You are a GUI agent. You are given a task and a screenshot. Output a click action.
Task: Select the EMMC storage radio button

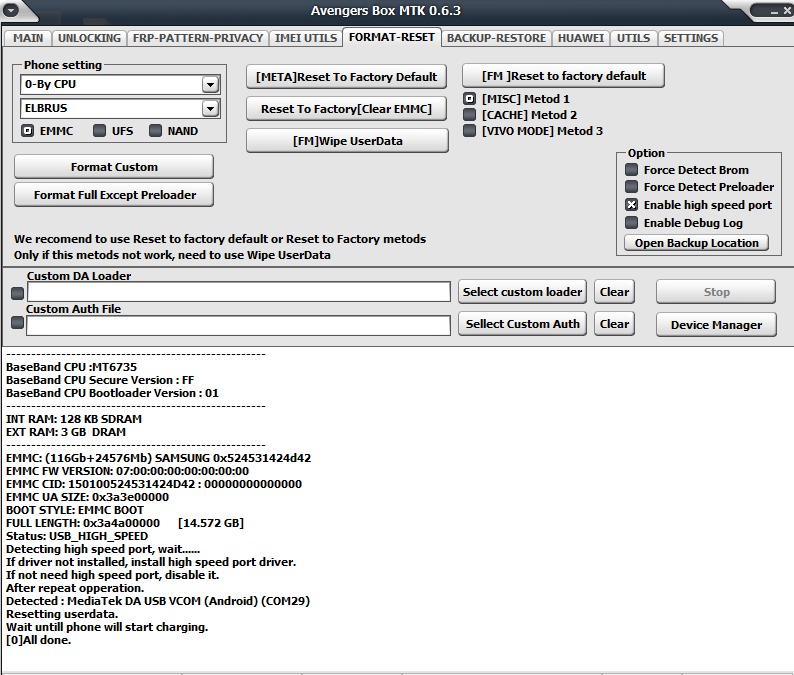(27, 131)
